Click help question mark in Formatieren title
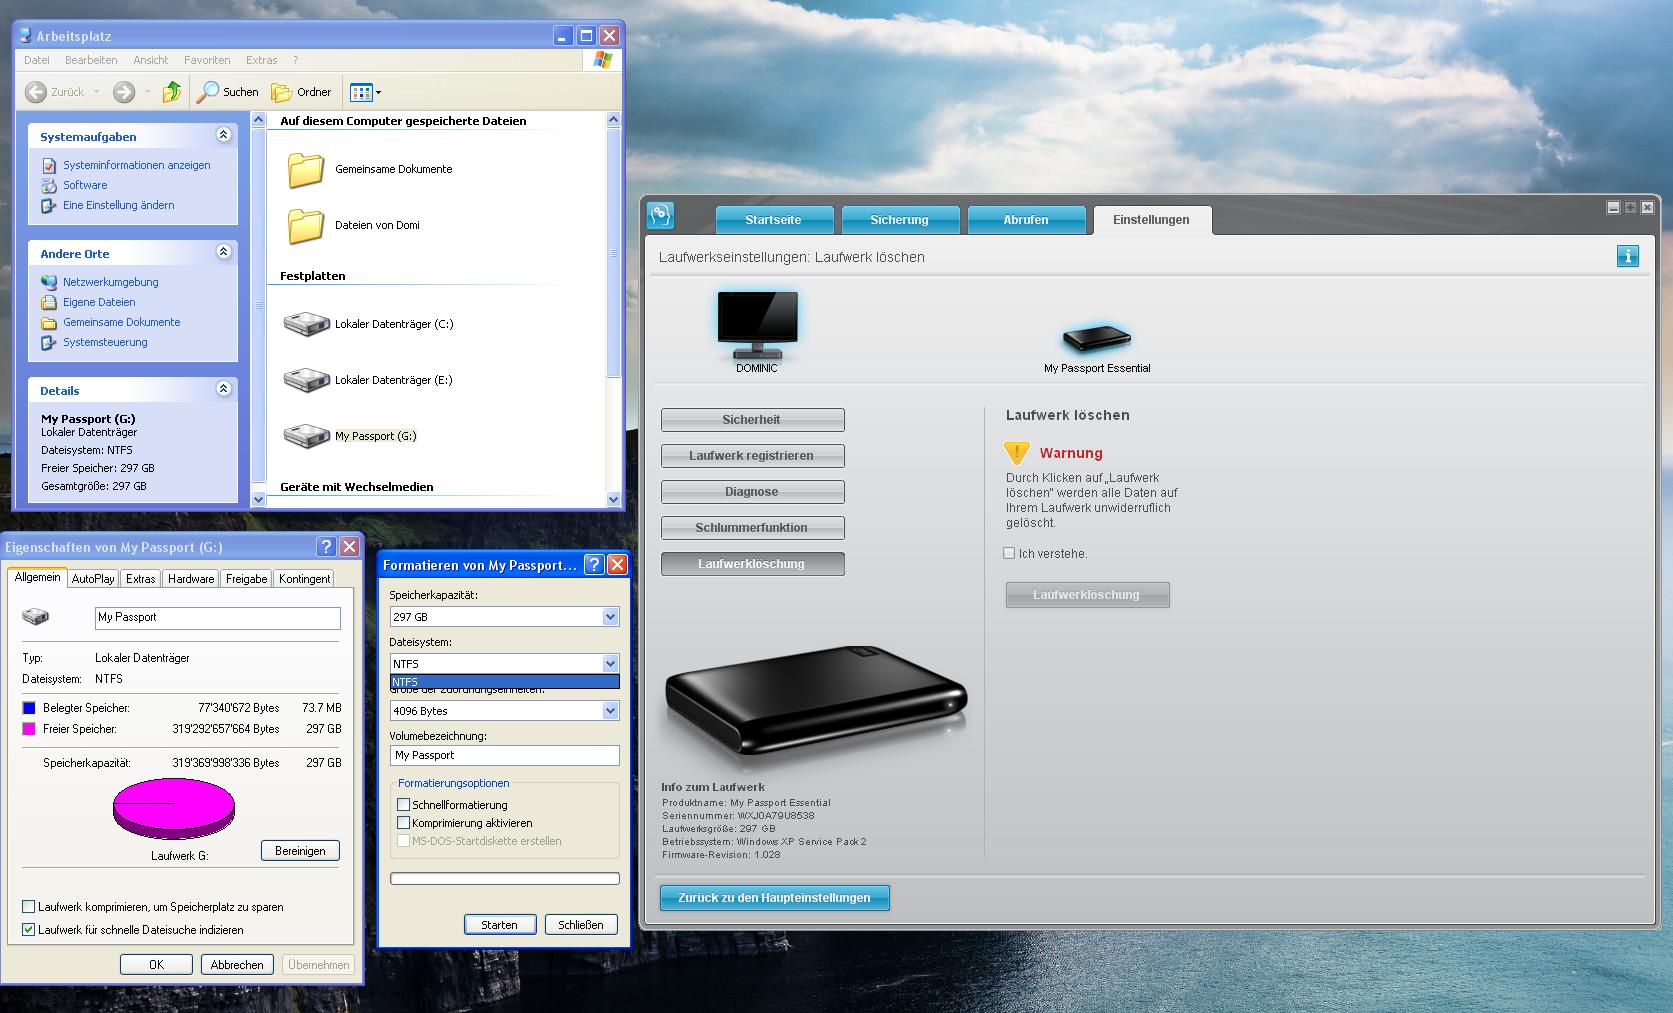Viewport: 1673px width, 1013px height. pyautogui.click(x=594, y=565)
